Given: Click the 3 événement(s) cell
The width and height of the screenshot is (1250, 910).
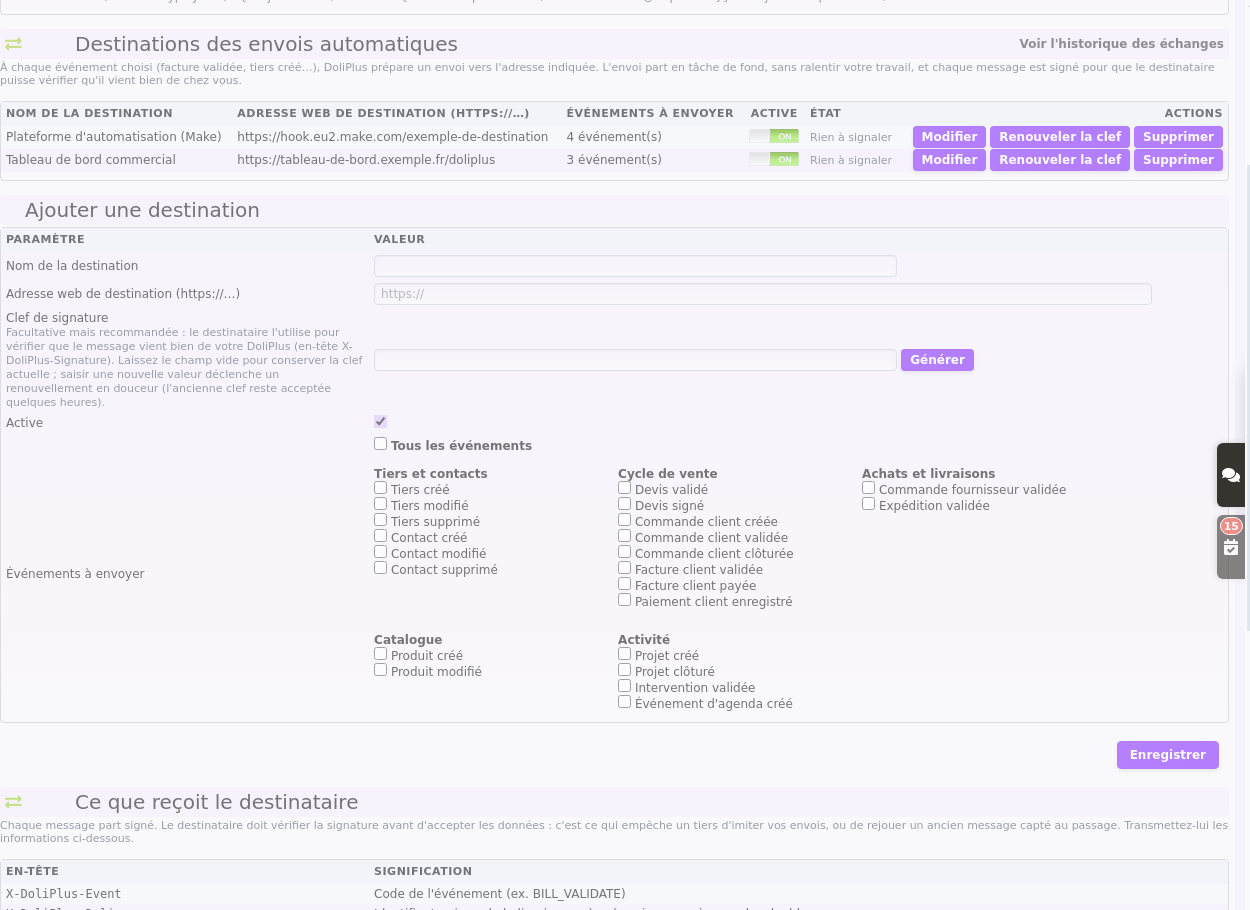Looking at the screenshot, I should click(x=614, y=160).
